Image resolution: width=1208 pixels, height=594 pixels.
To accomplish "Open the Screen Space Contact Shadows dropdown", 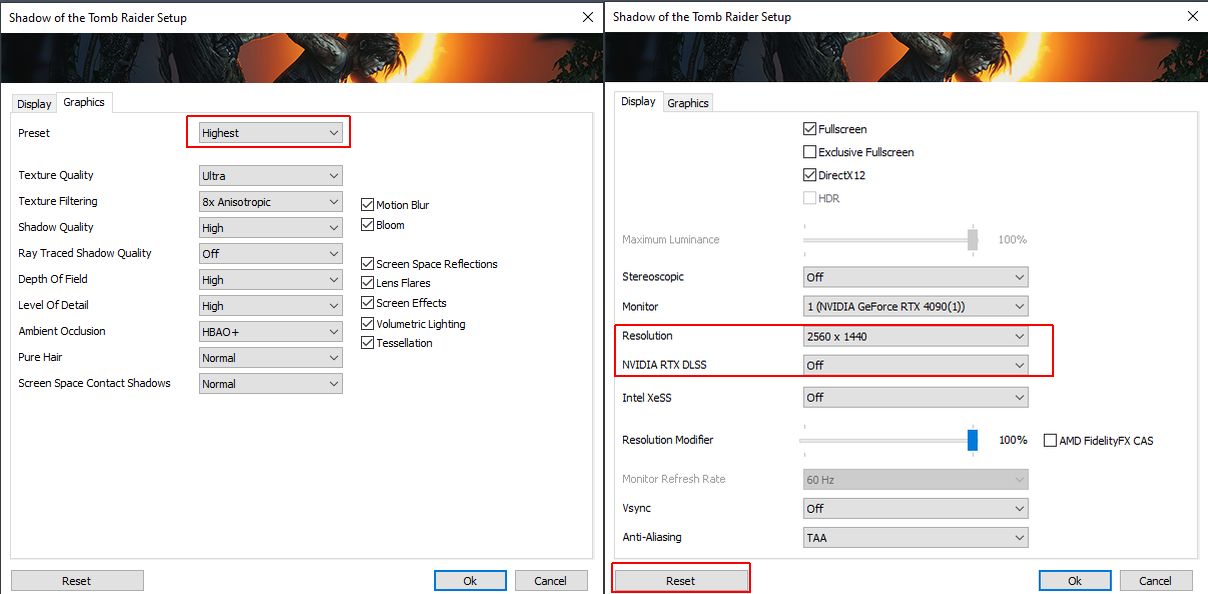I will pyautogui.click(x=270, y=383).
